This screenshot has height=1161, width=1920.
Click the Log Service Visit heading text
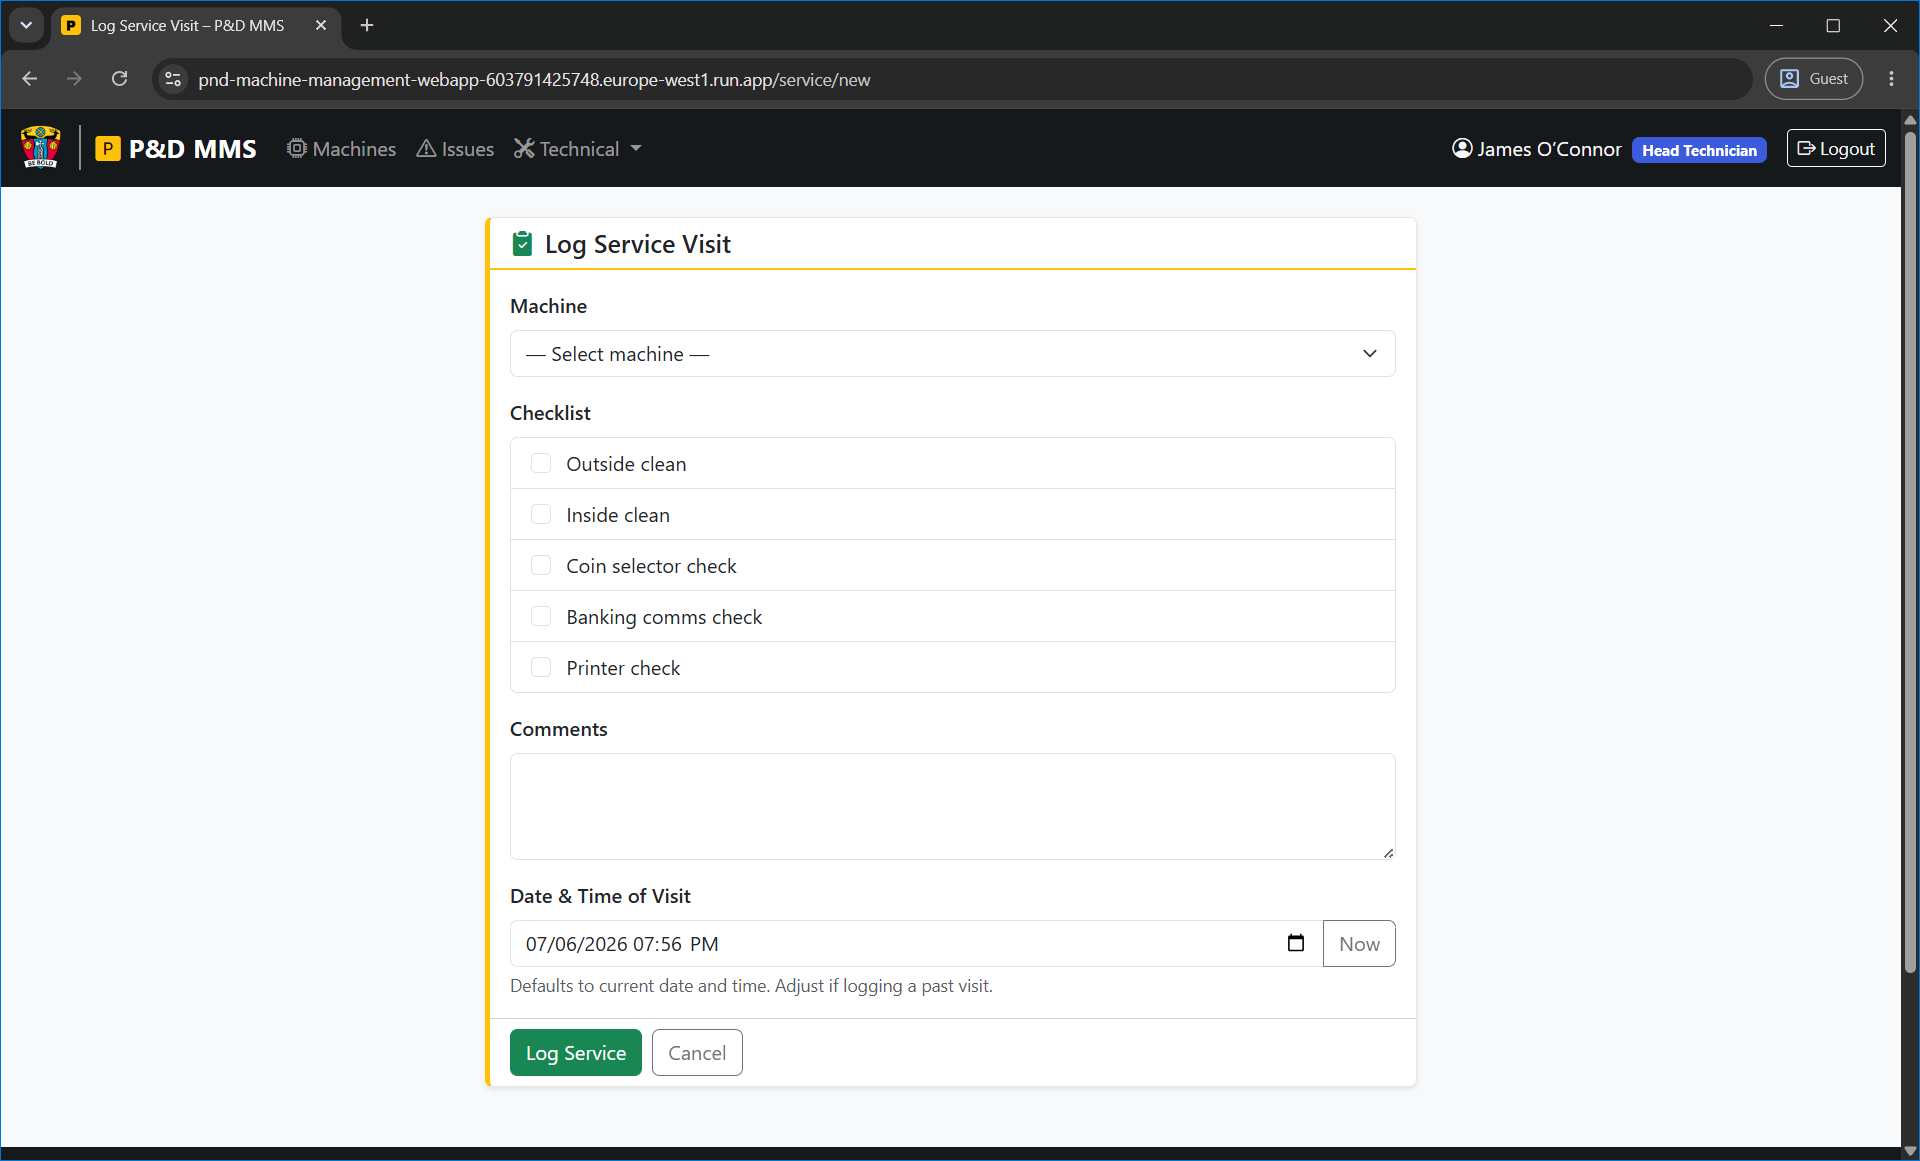point(638,244)
